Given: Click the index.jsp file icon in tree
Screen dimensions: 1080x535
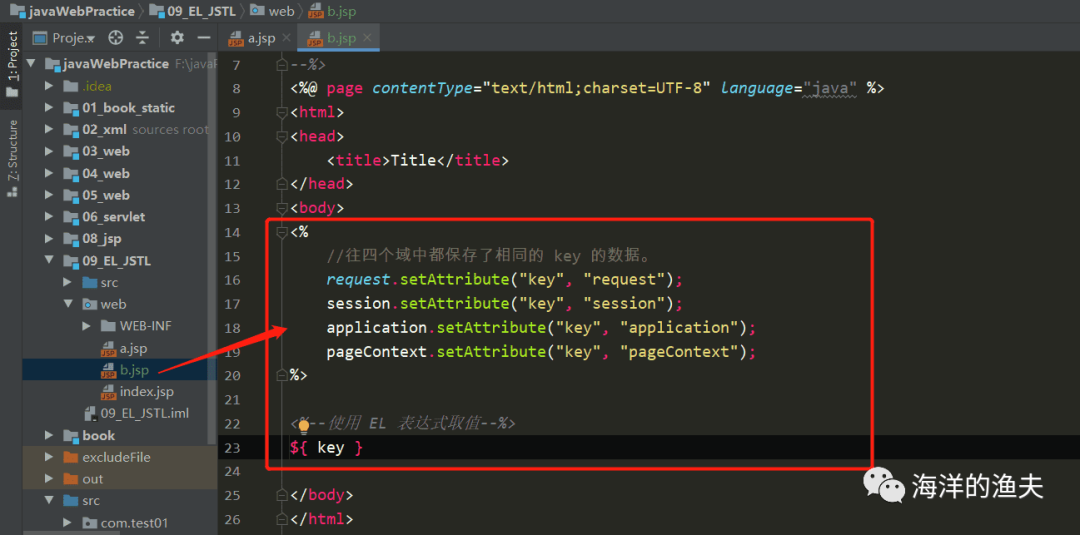Looking at the screenshot, I should point(108,392).
